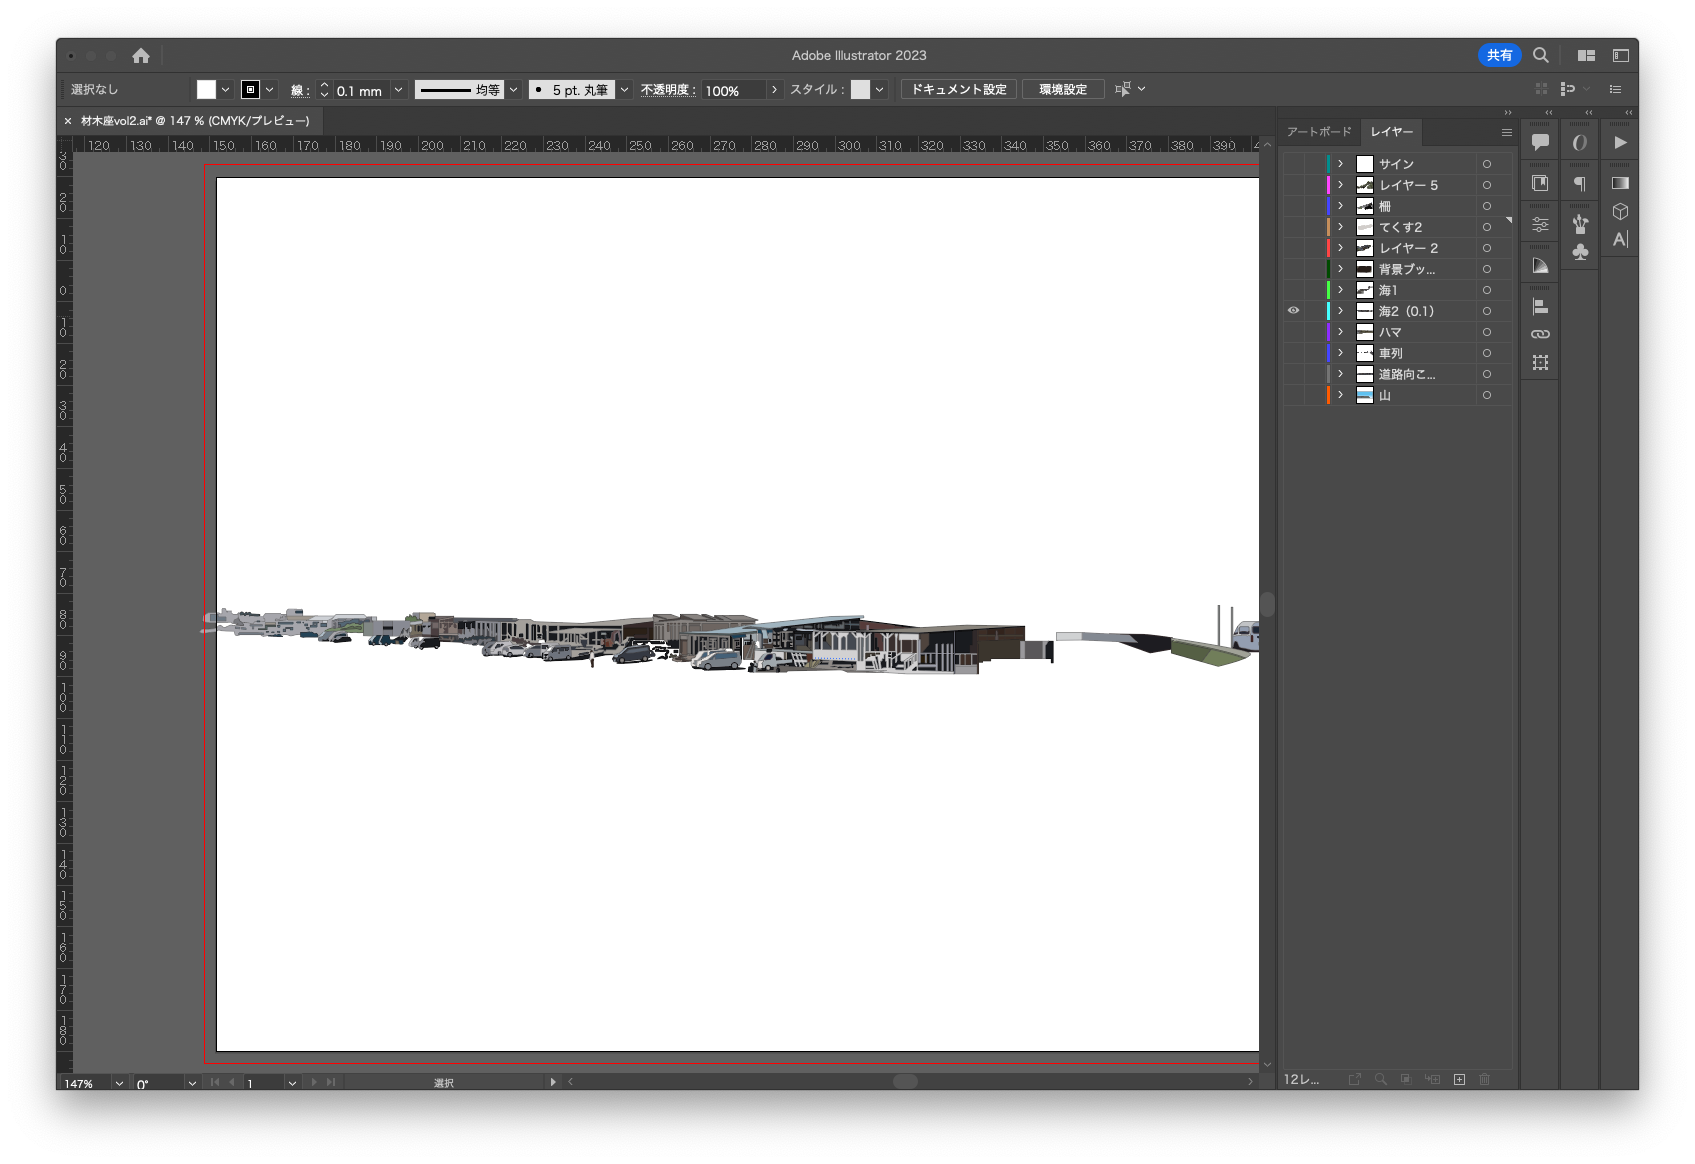This screenshot has height=1164, width=1695.
Task: Hide the 海2 (0.1) layer eye icon
Action: [1293, 311]
